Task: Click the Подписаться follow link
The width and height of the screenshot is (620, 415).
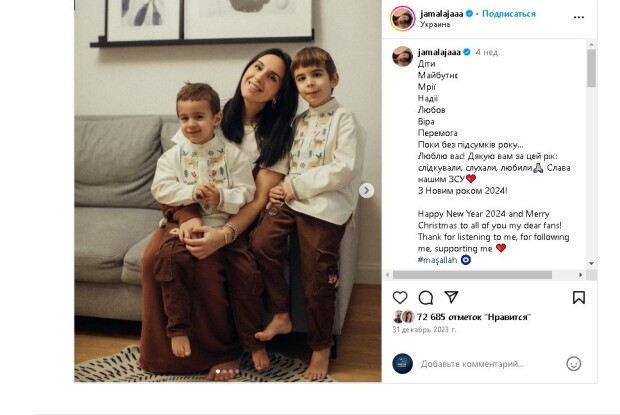Action: 509,14
